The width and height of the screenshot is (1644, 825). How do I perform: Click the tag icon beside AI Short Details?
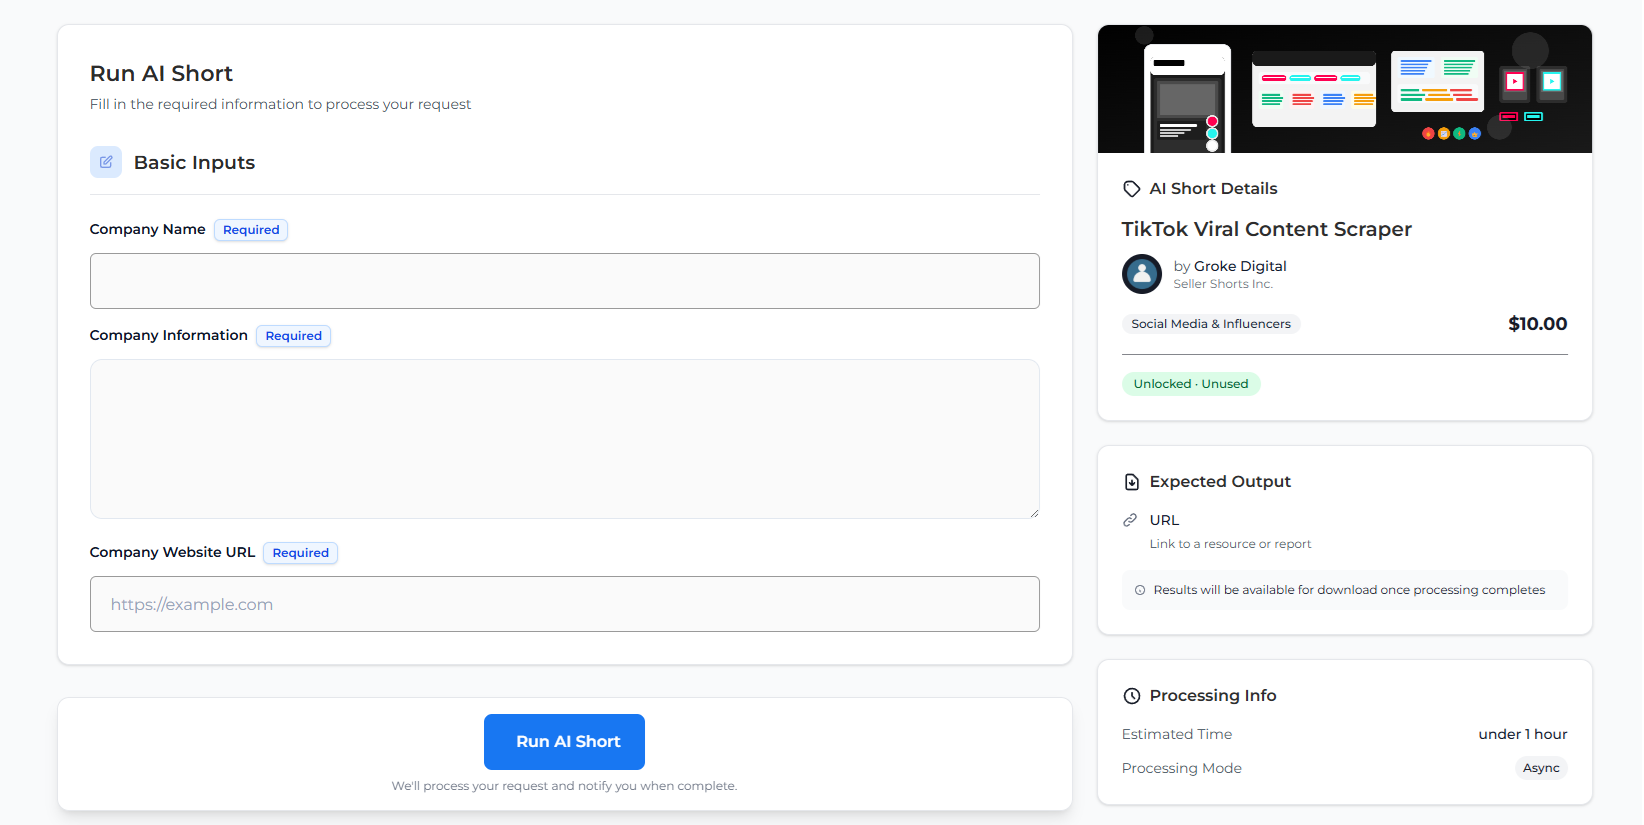1131,189
